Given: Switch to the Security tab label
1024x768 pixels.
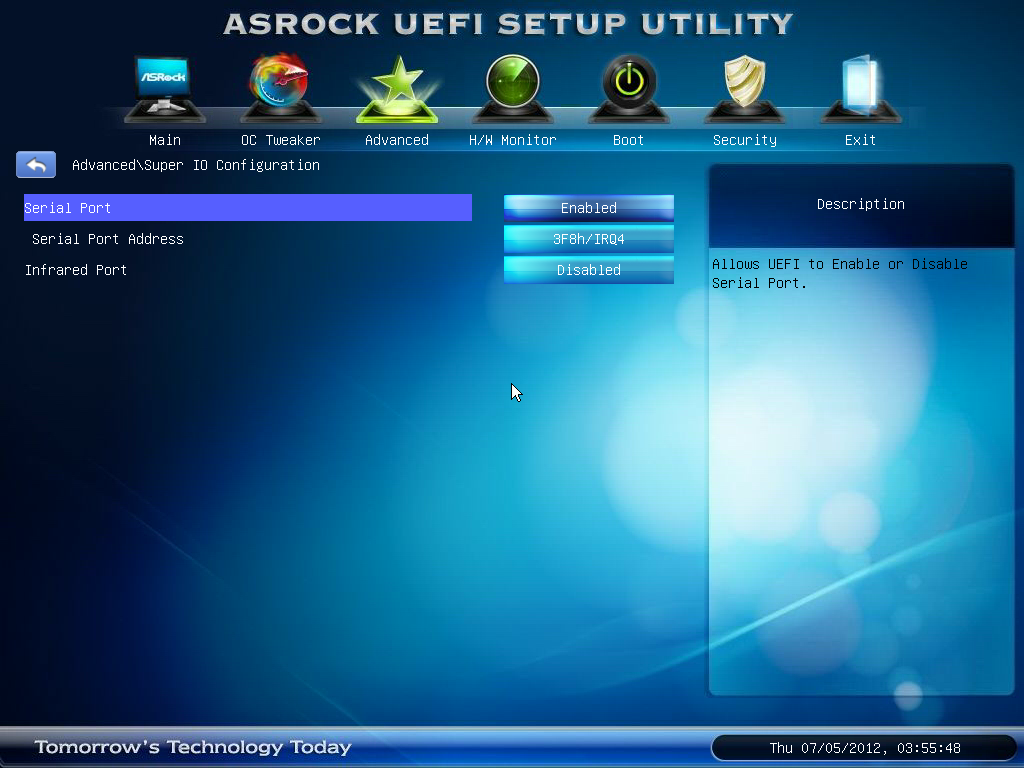Looking at the screenshot, I should (x=745, y=140).
